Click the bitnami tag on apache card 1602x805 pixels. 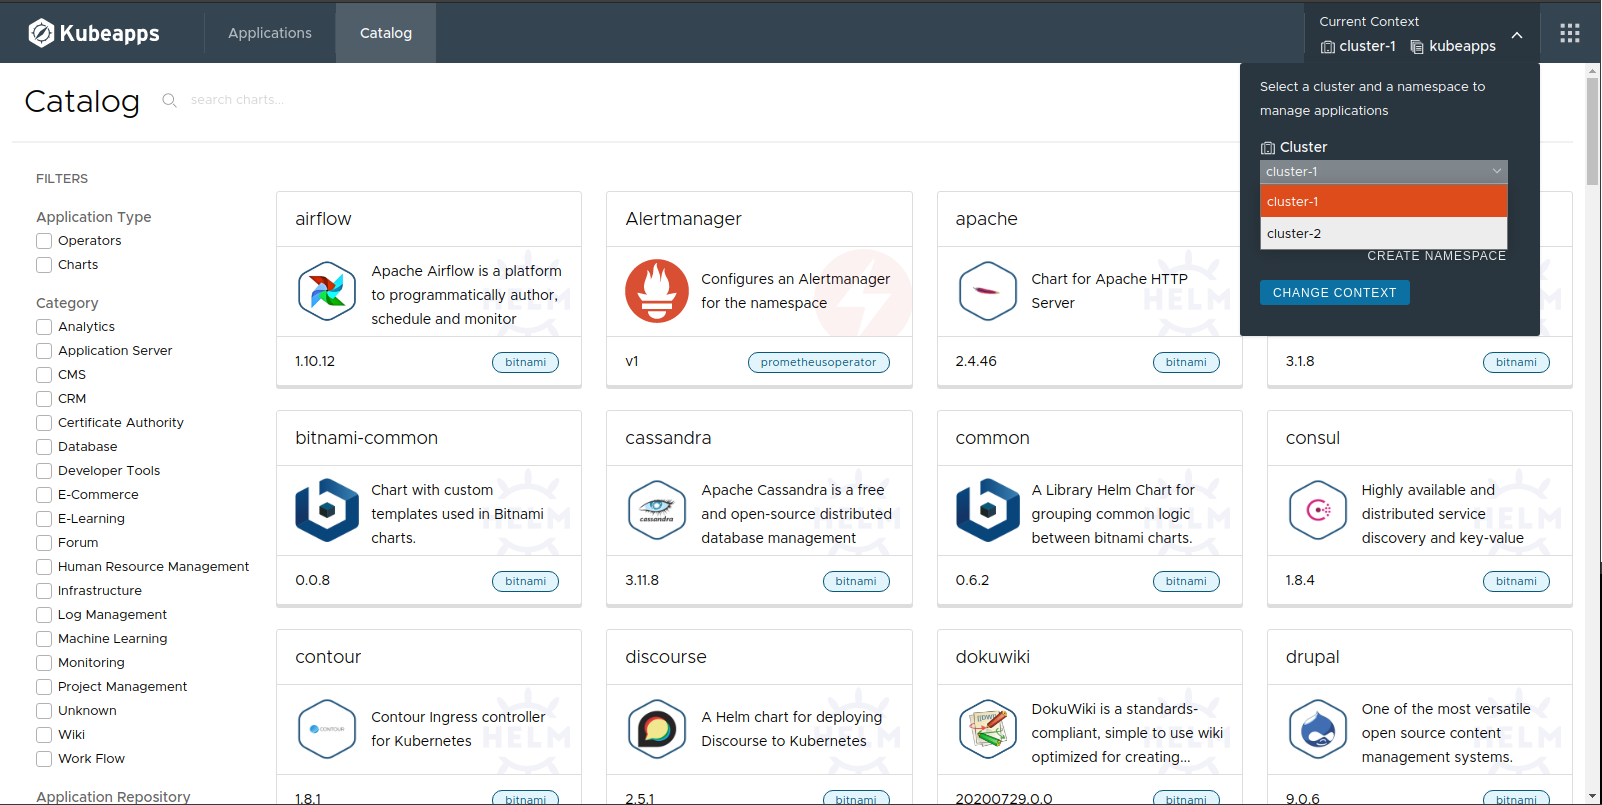(1186, 362)
